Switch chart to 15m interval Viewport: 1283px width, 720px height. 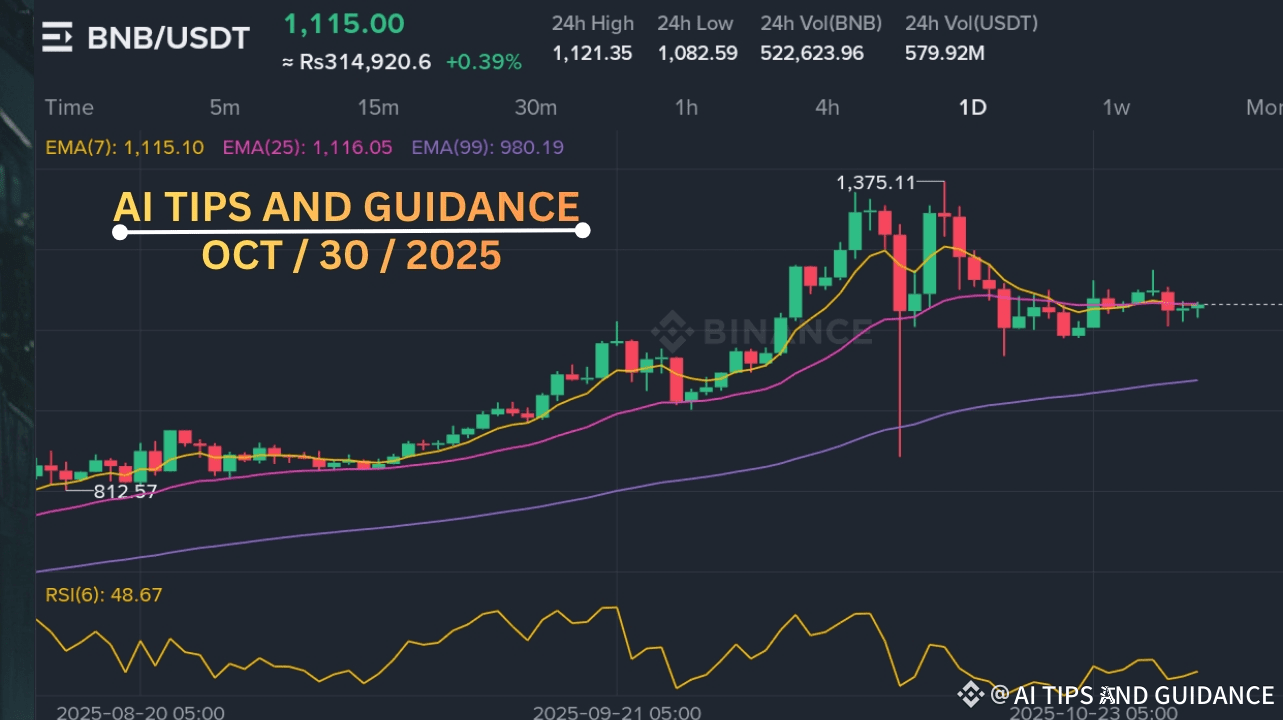coord(378,108)
